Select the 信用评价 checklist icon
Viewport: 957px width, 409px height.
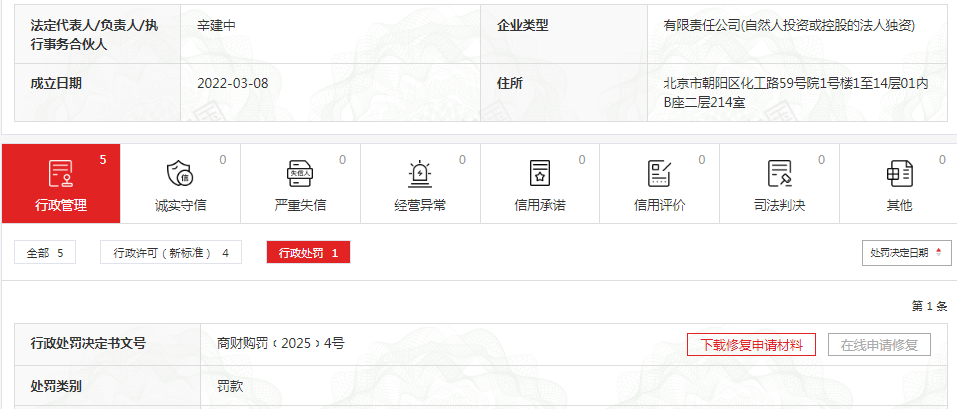pyautogui.click(x=659, y=173)
